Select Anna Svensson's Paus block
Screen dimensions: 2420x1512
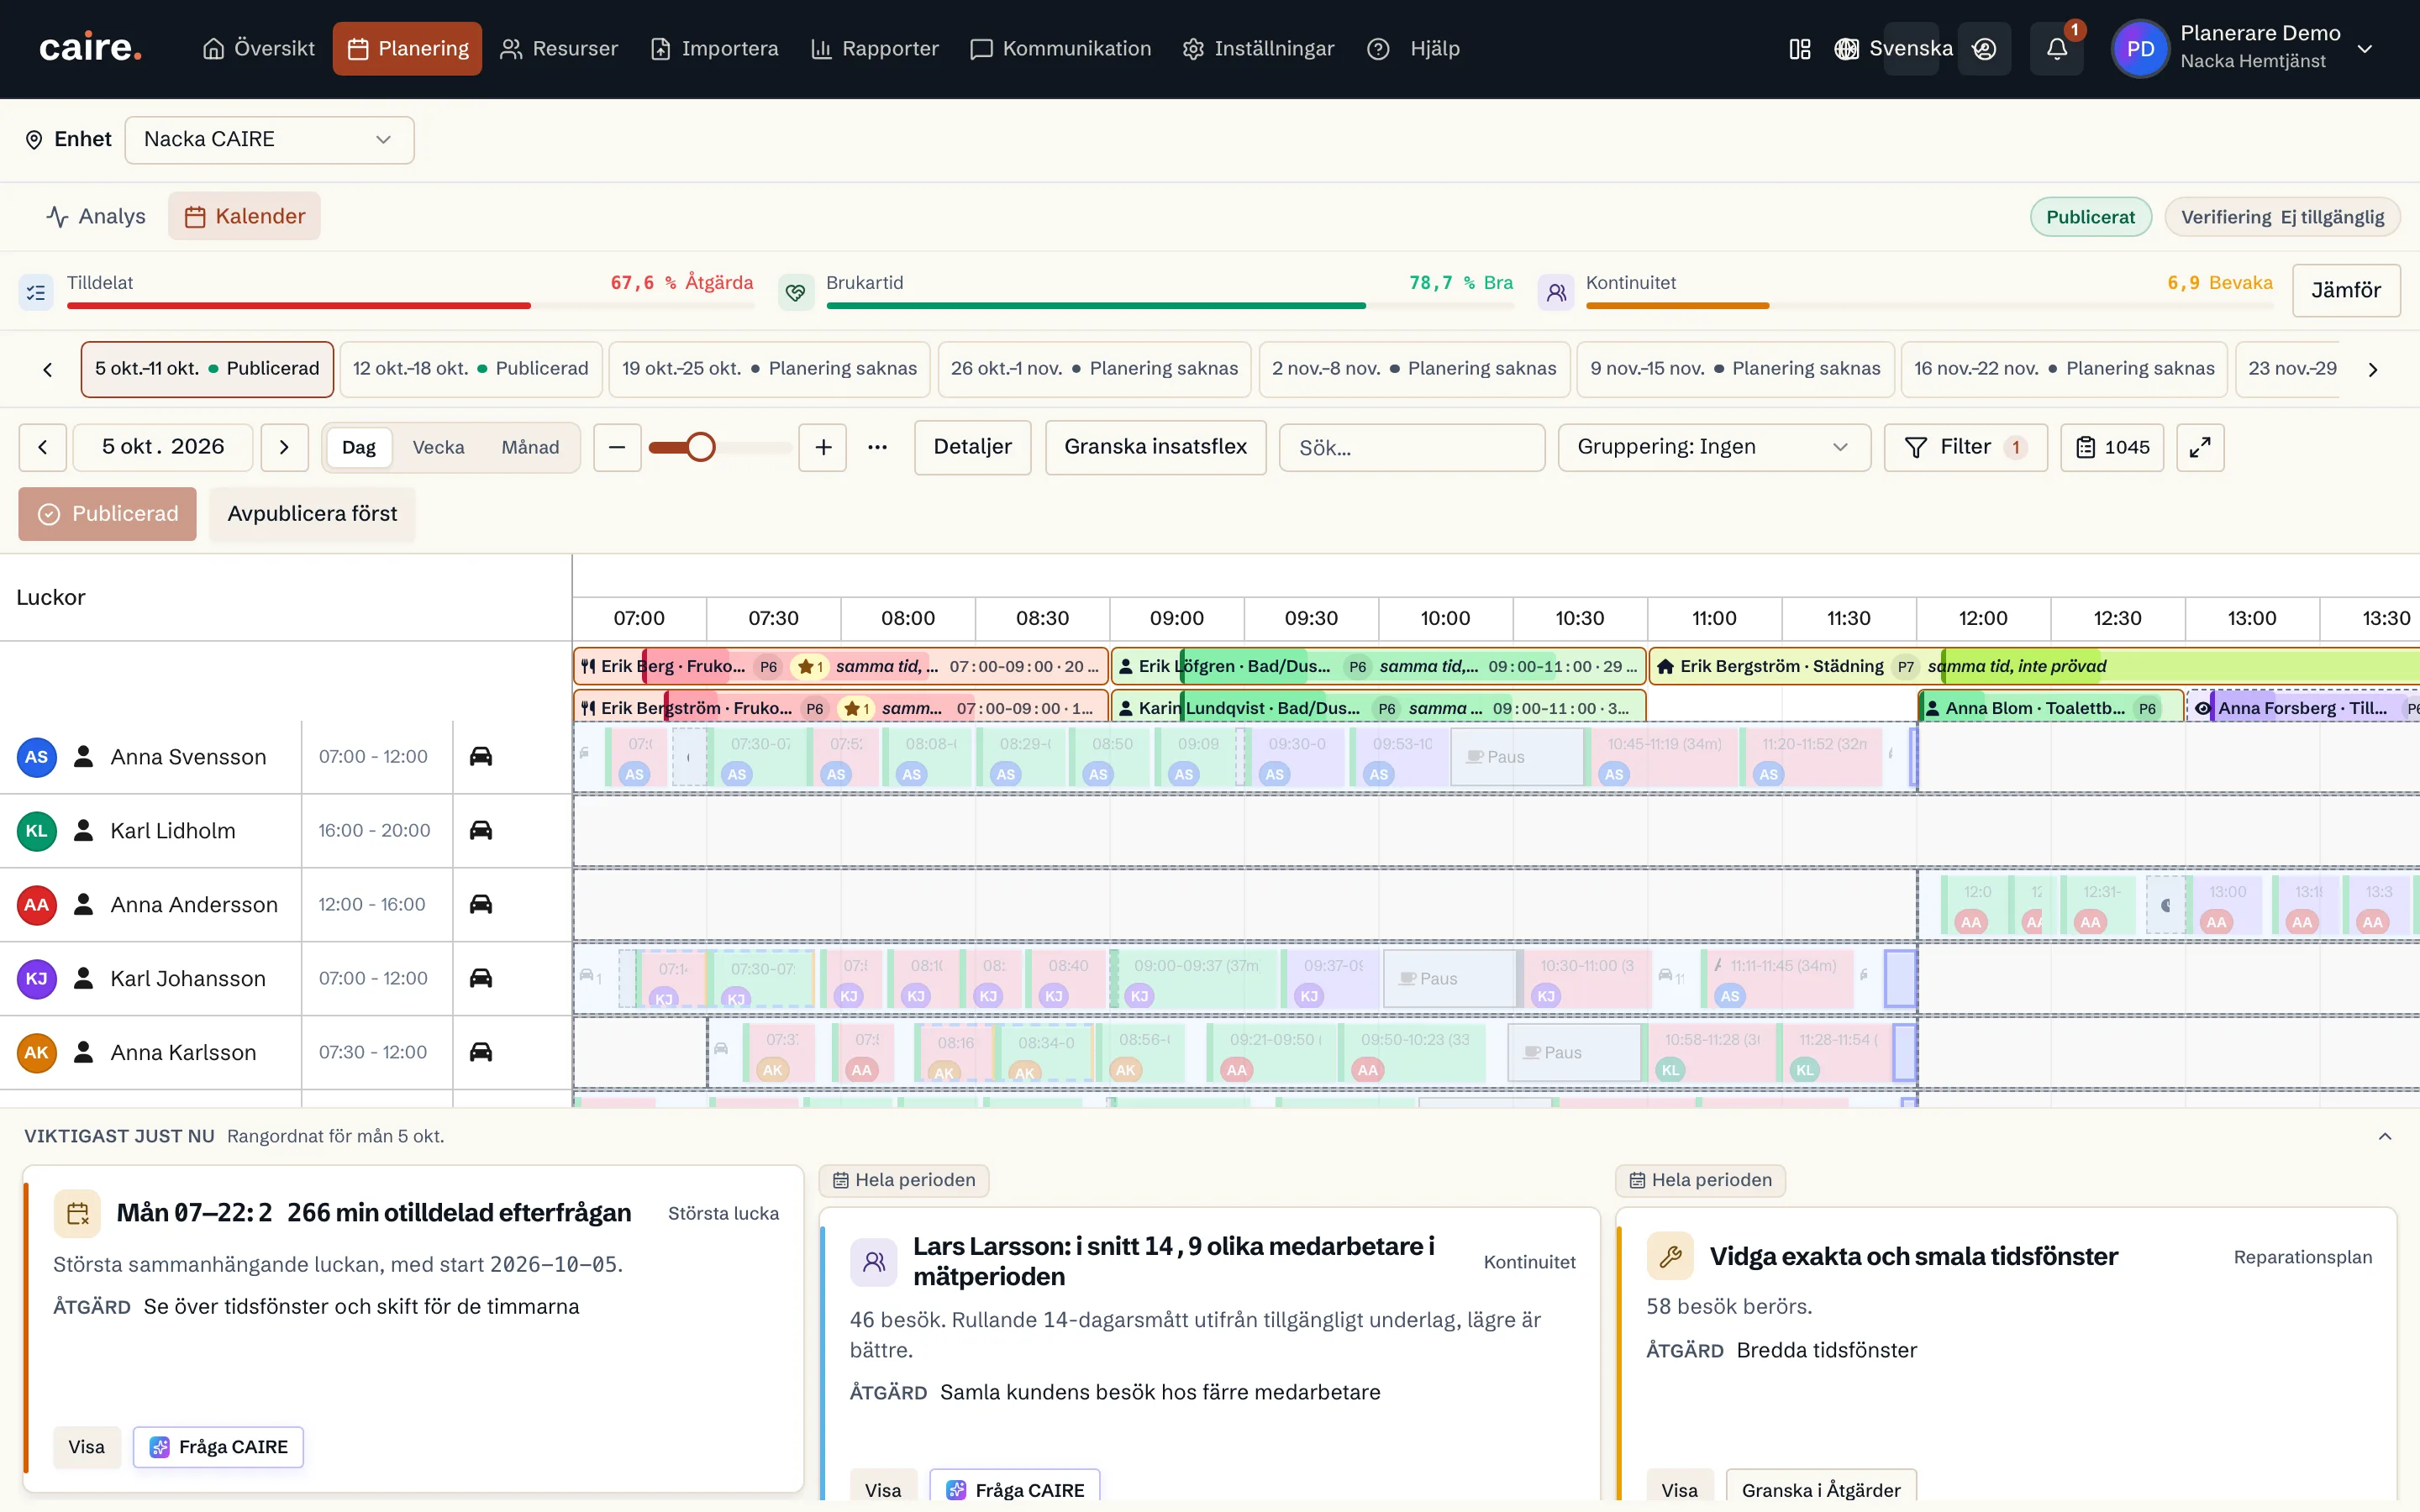pyautogui.click(x=1517, y=757)
